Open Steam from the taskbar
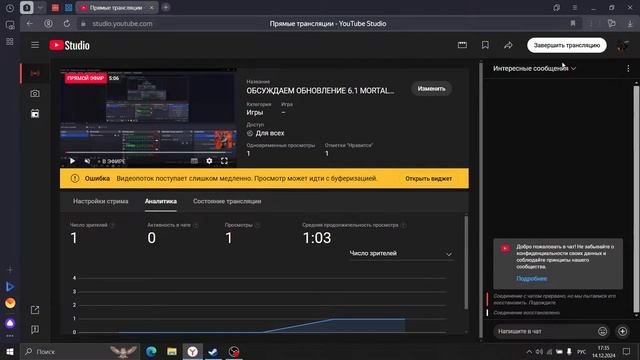Image resolution: width=640 pixels, height=360 pixels. (213, 351)
